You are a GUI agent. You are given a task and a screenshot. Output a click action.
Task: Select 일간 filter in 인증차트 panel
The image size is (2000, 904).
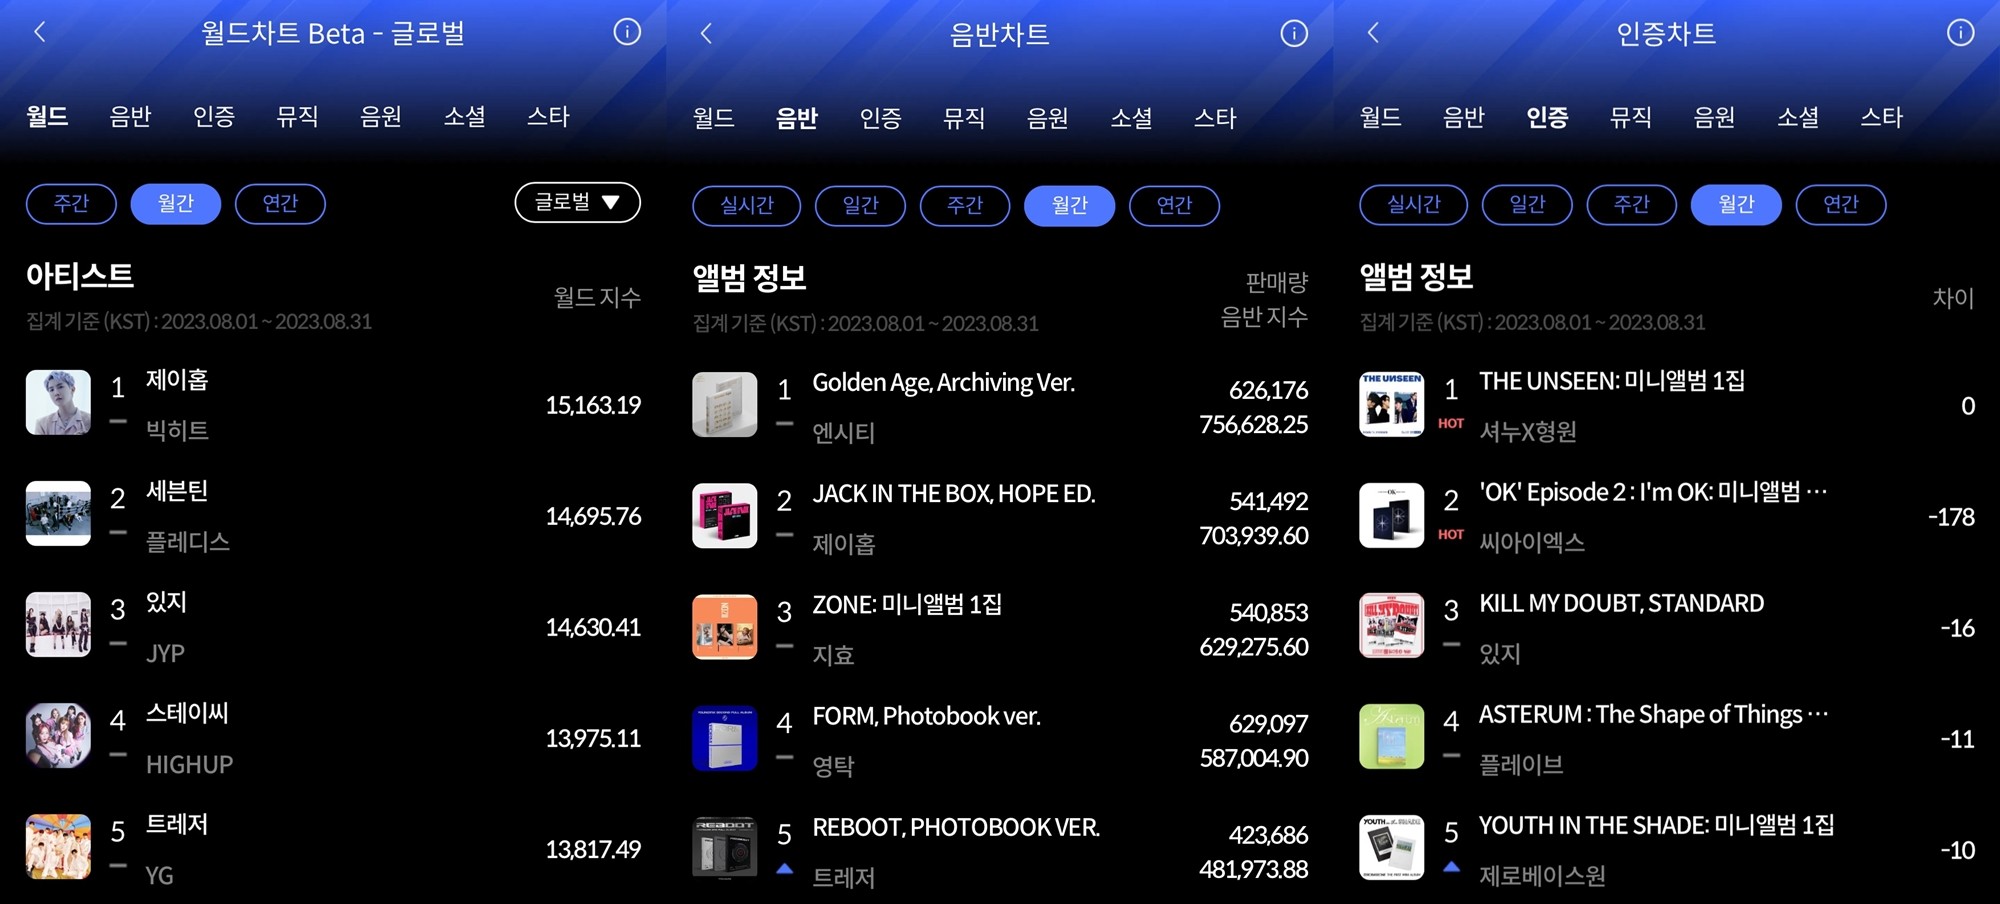(x=1527, y=205)
